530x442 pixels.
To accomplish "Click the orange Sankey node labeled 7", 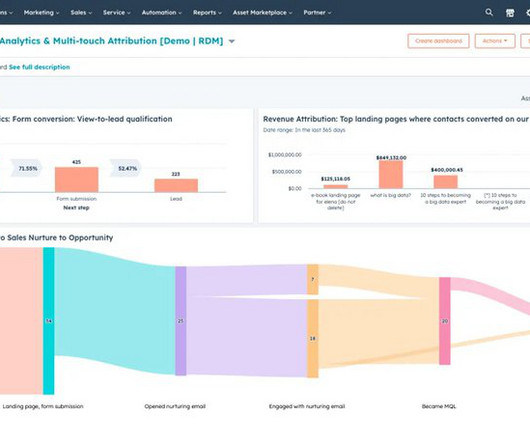I will pos(313,279).
